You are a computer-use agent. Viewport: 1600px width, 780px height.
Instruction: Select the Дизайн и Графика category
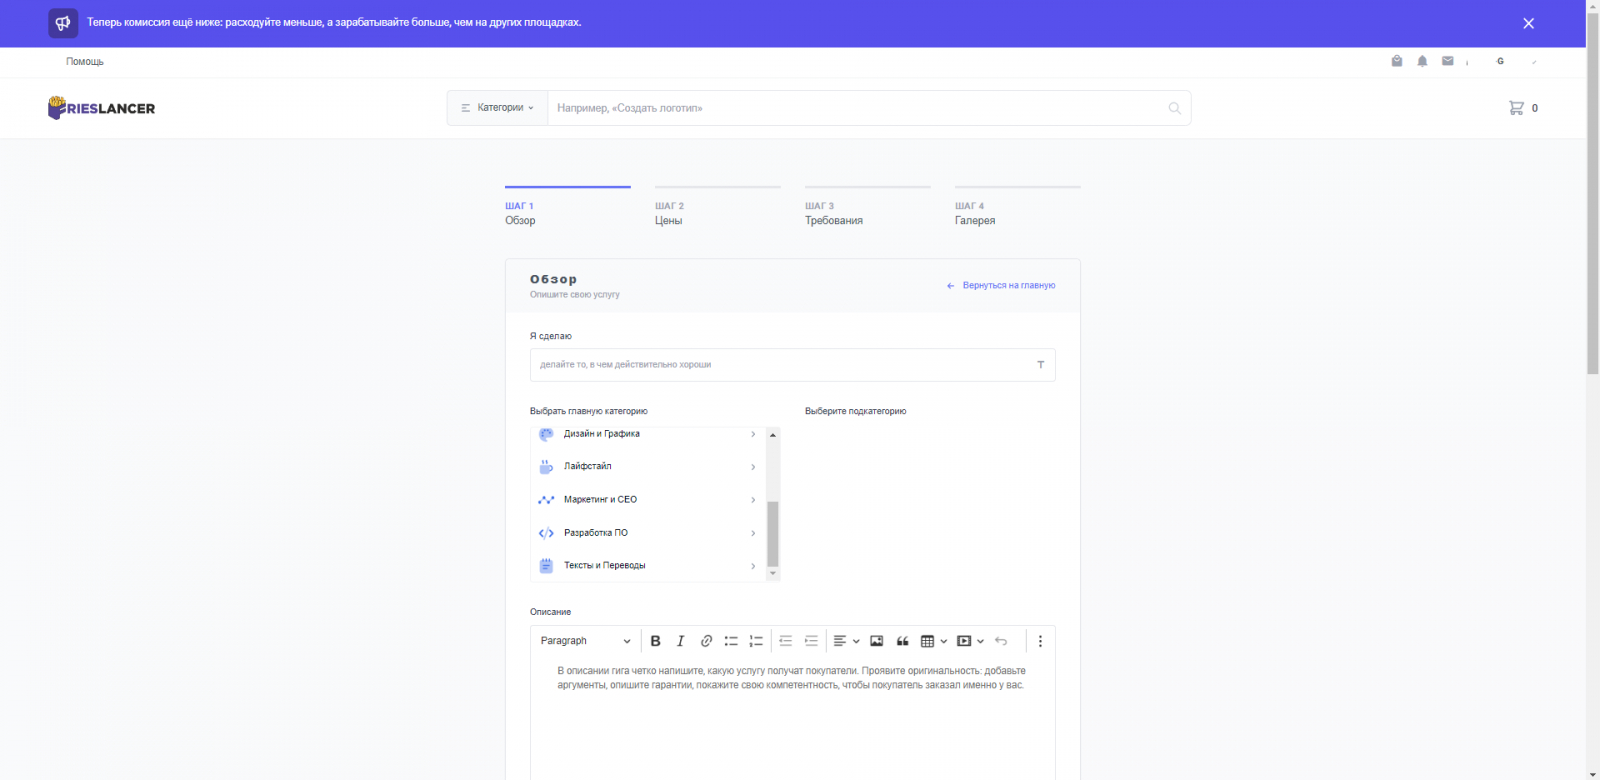[647, 434]
